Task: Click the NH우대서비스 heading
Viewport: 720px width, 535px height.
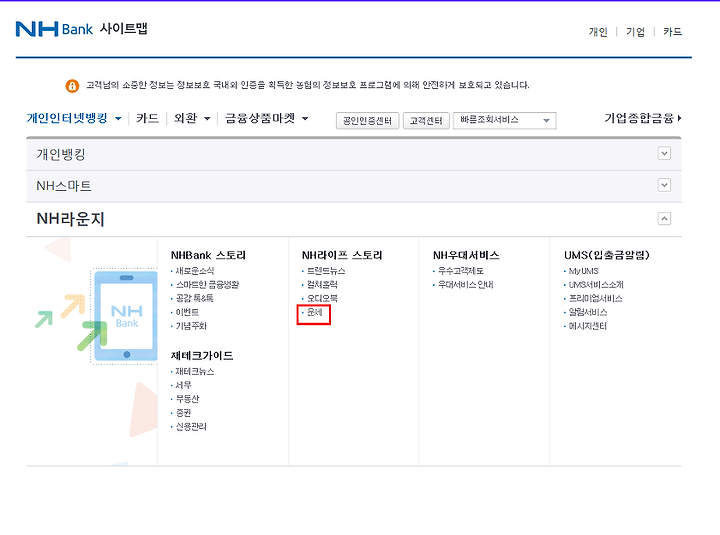Action: tap(466, 255)
